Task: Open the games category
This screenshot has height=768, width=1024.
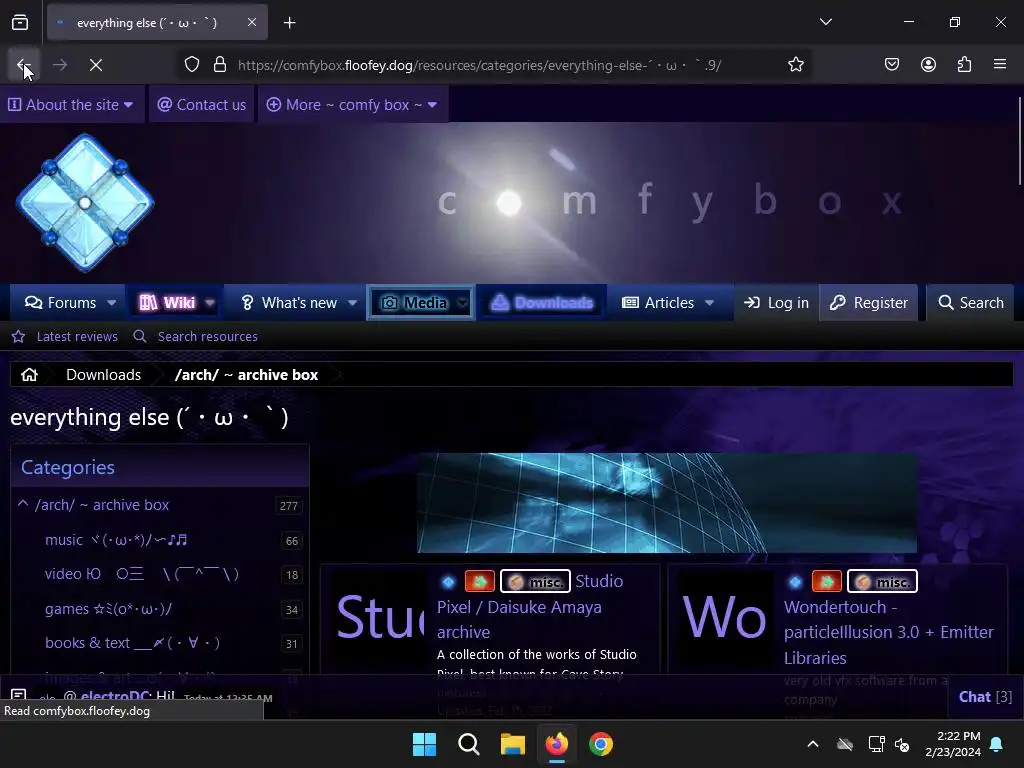Action: (x=108, y=609)
